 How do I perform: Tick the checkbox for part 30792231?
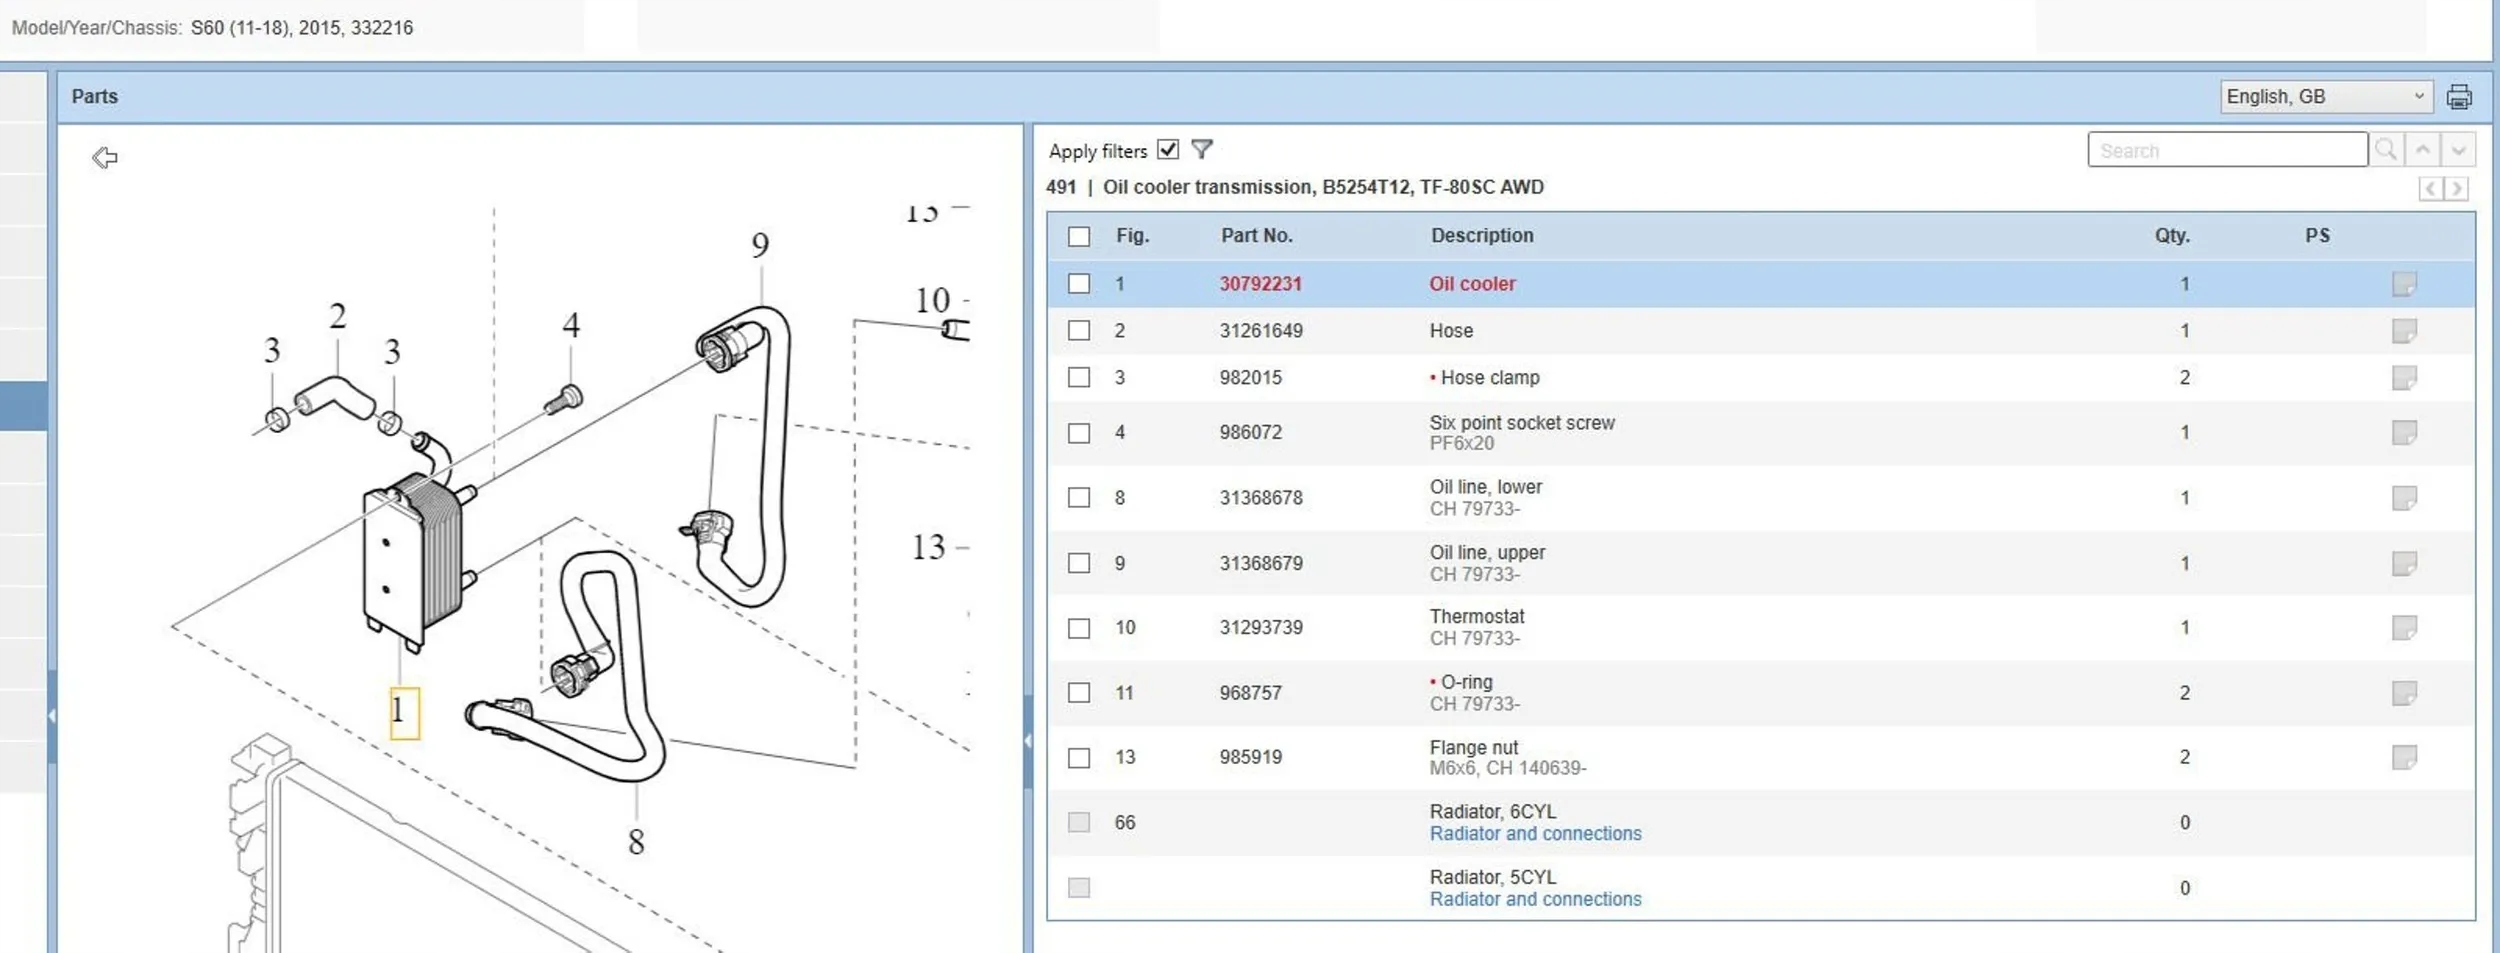[x=1078, y=284]
